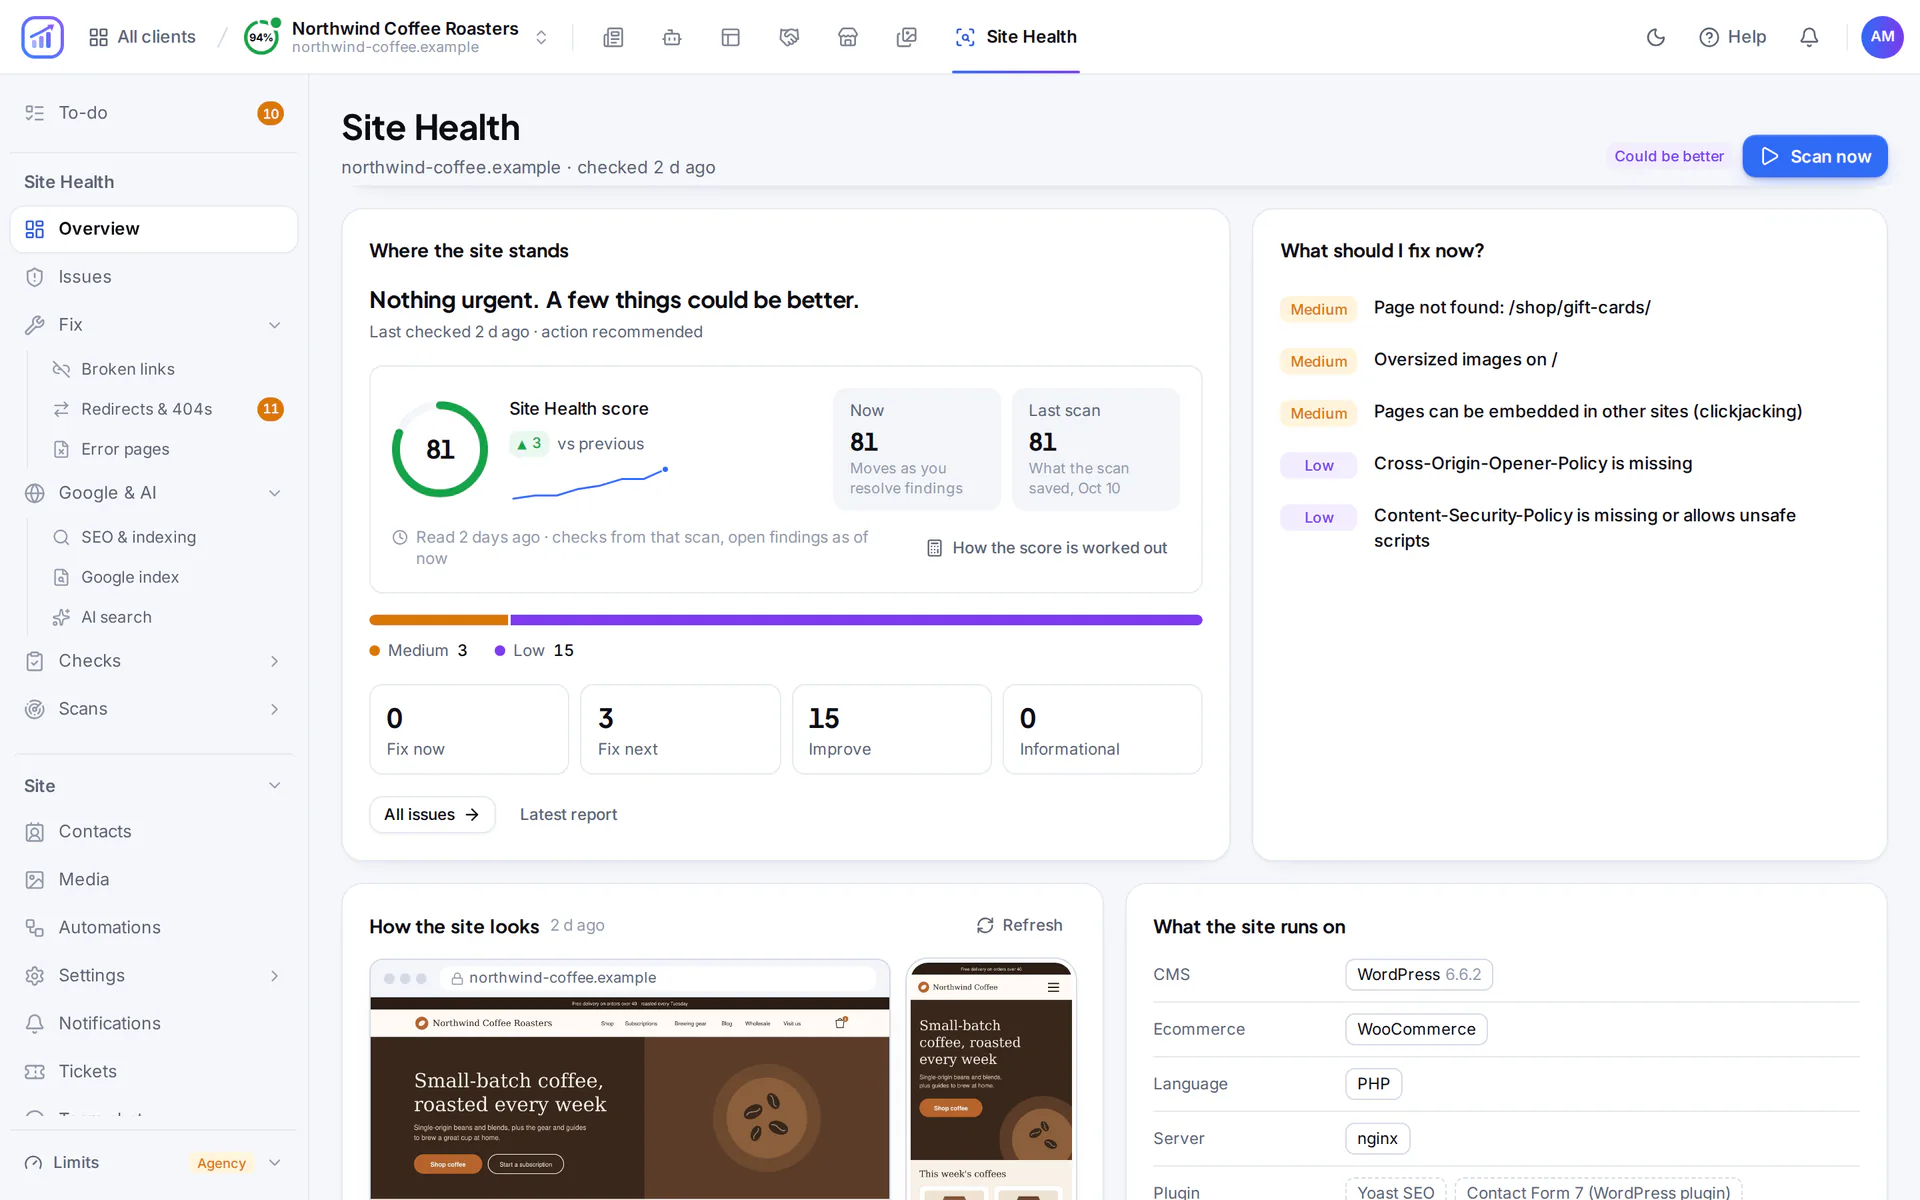Open Broken links under Fix
The height and width of the screenshot is (1200, 1920).
pyautogui.click(x=168, y=369)
